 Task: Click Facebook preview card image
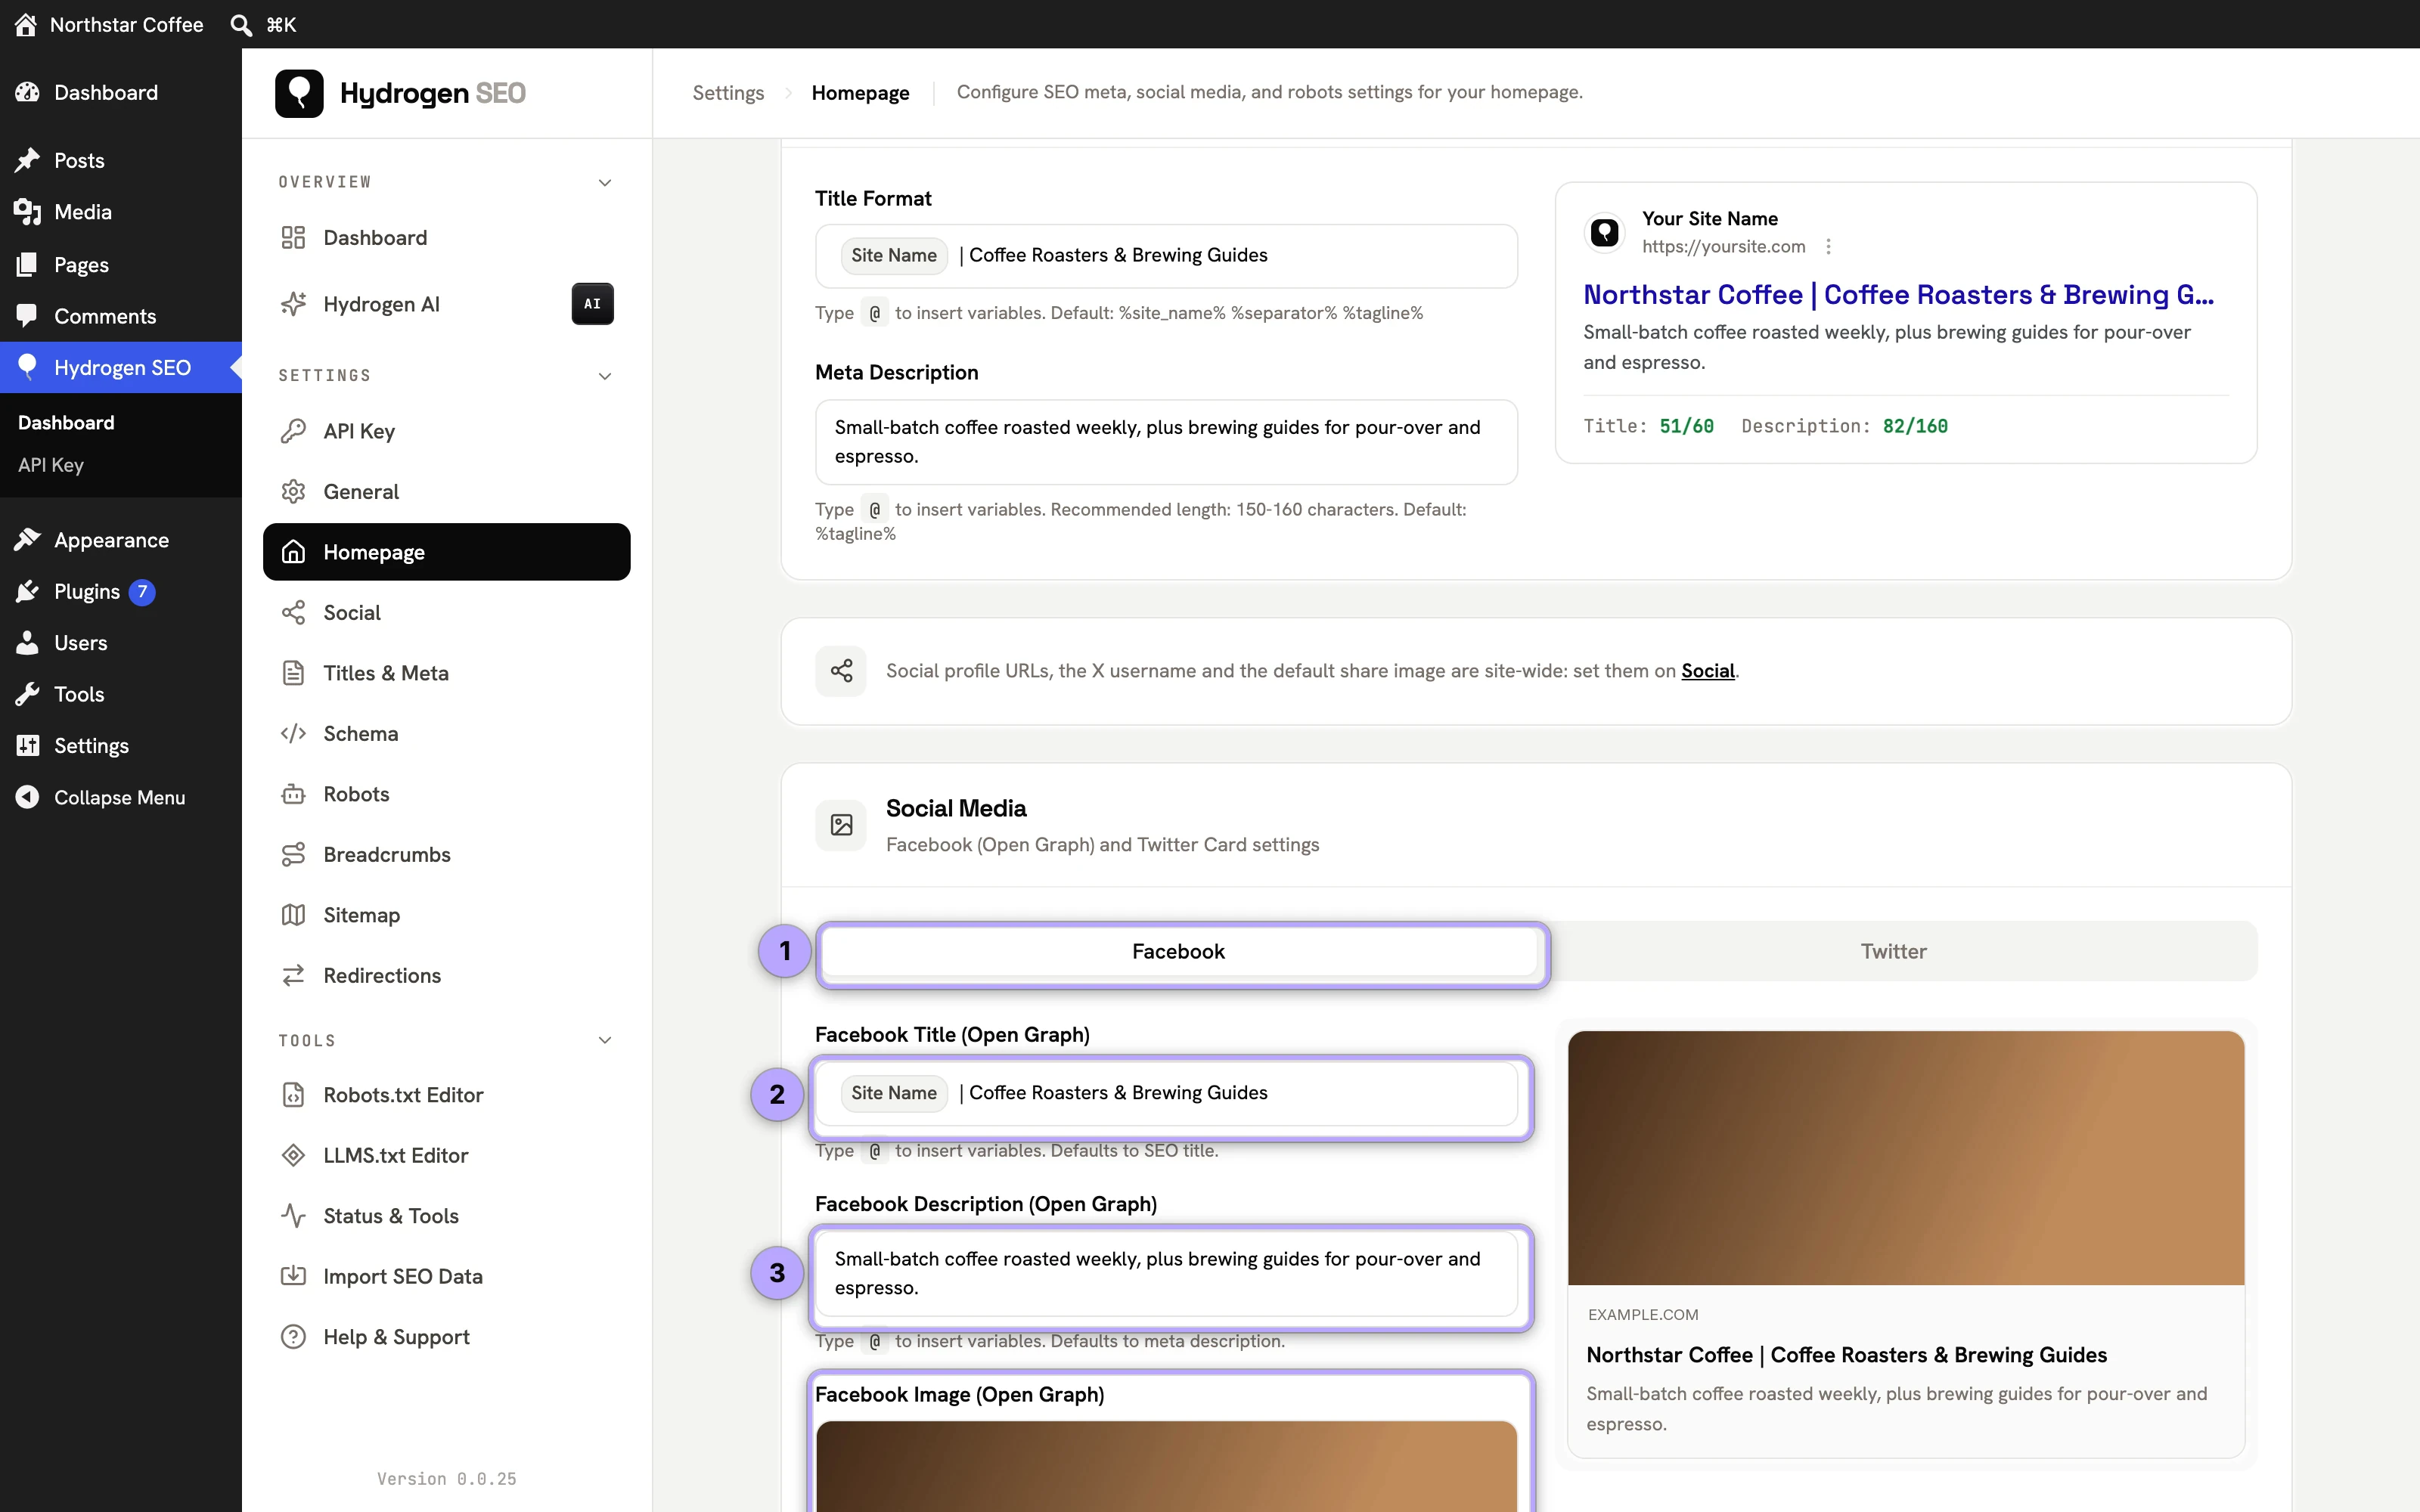pos(1906,1158)
